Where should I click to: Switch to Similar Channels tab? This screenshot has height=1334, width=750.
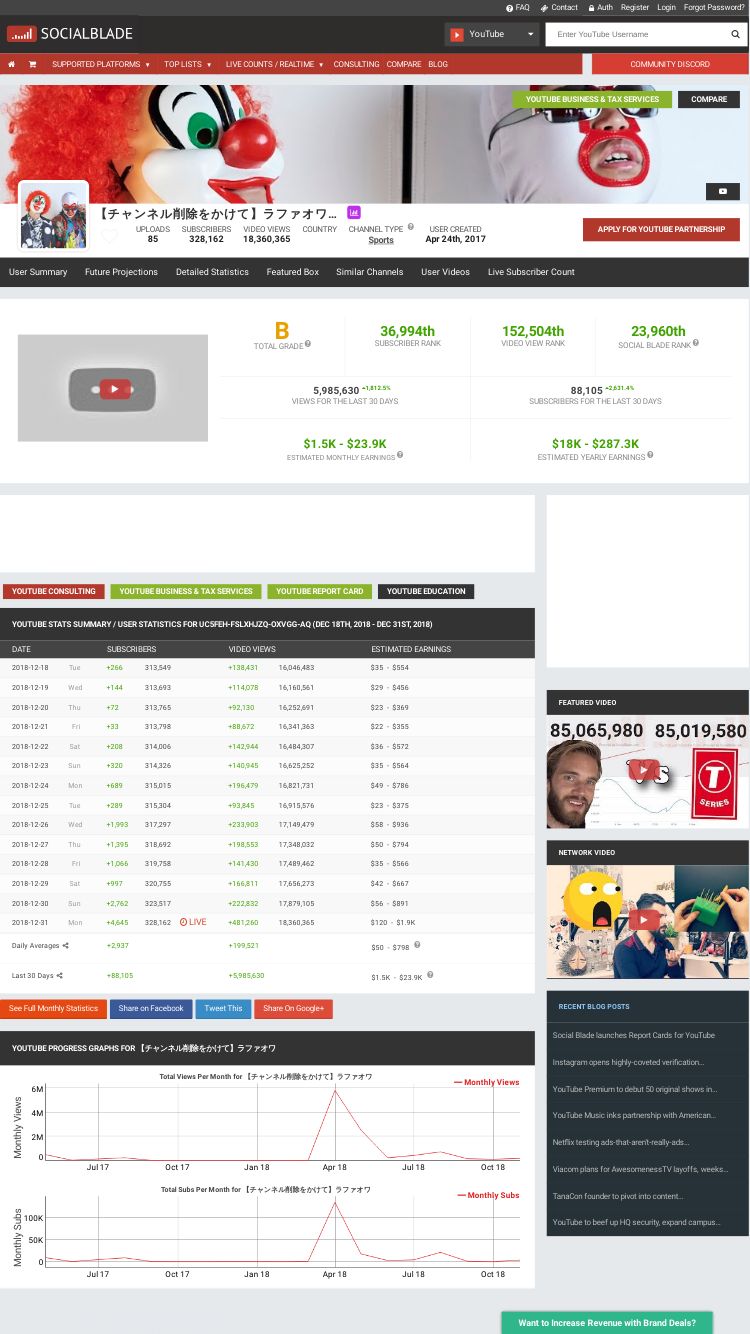[370, 272]
